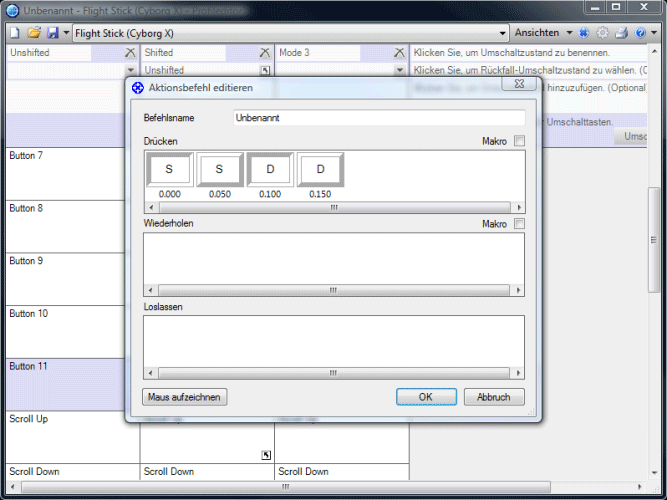
Task: Click the Drücken horizontal scrollbar
Action: (x=334, y=208)
